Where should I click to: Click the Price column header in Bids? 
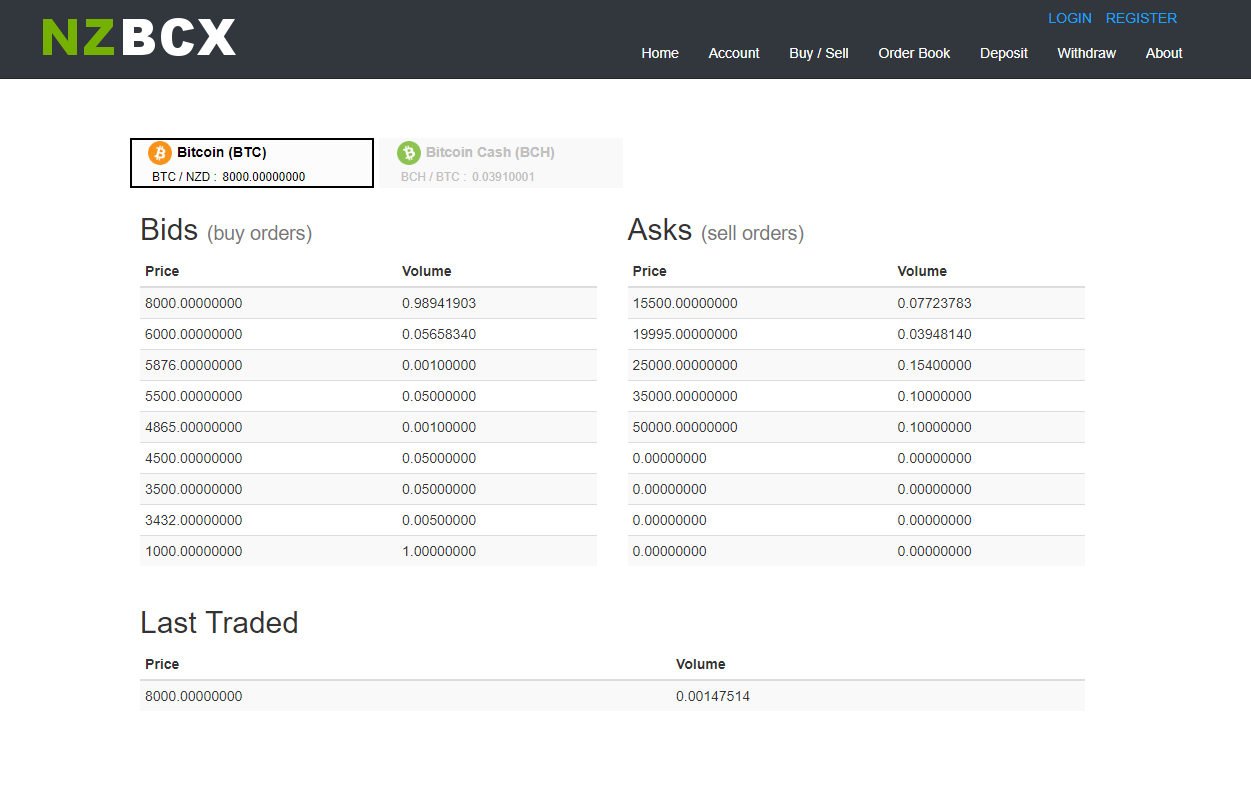coord(162,271)
